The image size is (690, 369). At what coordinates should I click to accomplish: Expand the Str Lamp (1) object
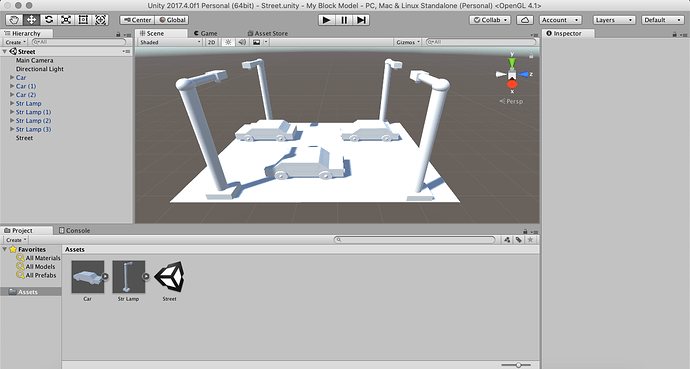pyautogui.click(x=12, y=112)
